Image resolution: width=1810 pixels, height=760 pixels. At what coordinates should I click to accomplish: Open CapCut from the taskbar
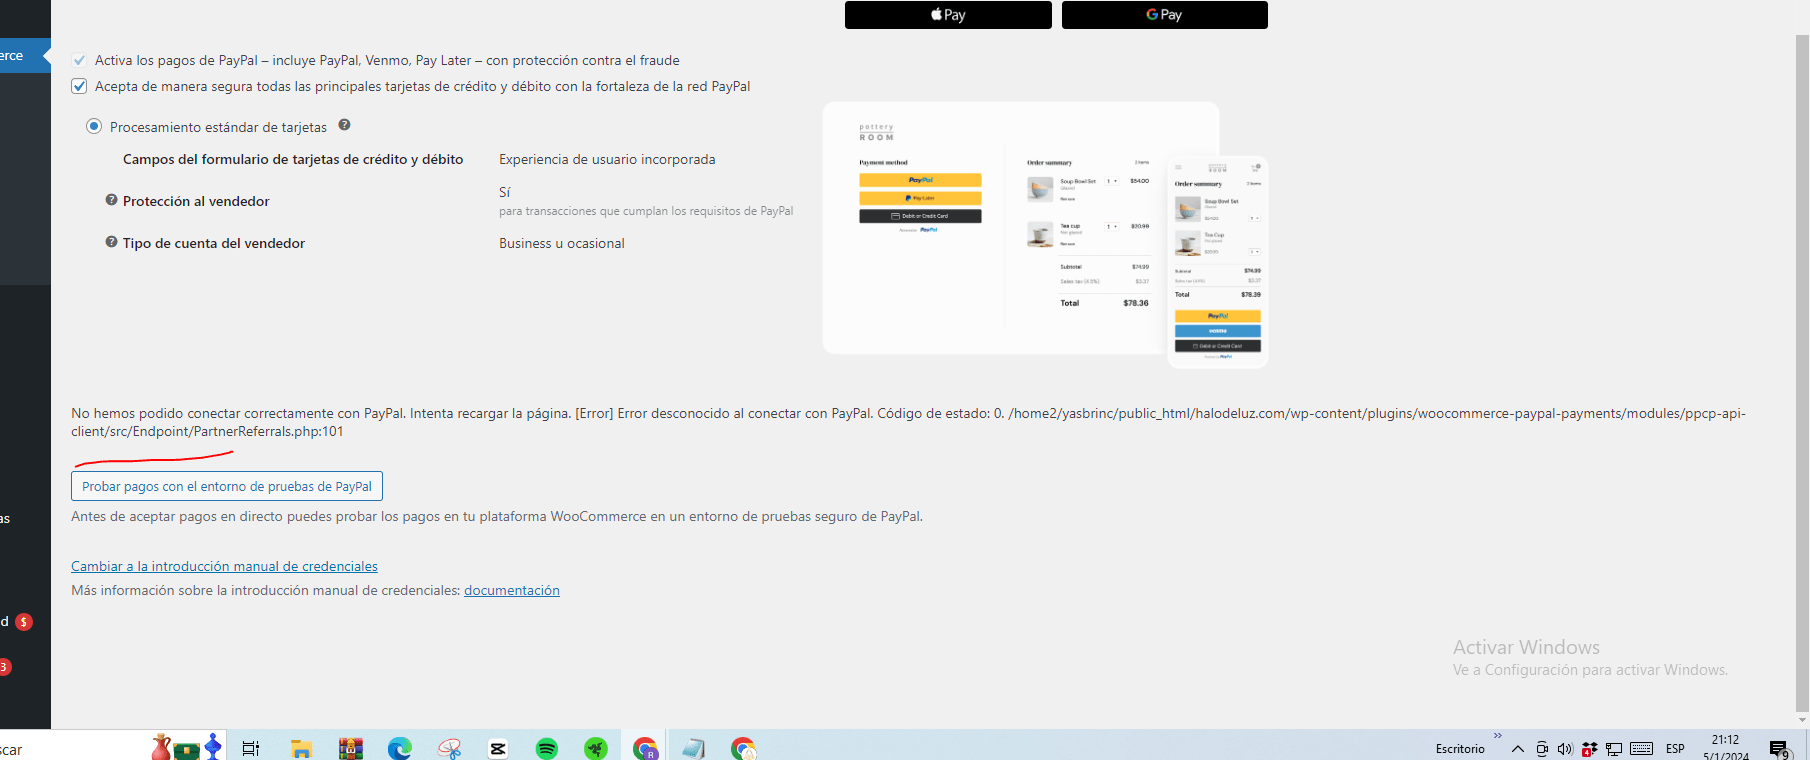pos(498,748)
